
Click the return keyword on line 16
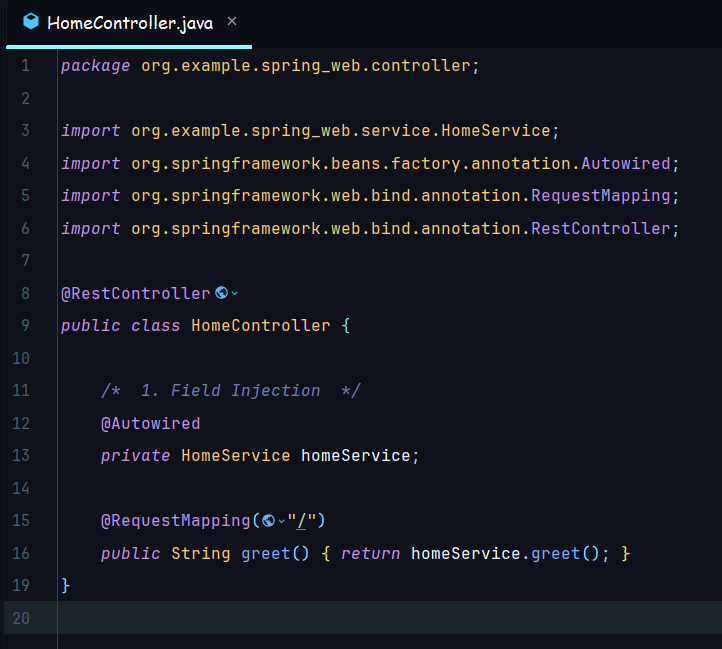pos(371,553)
